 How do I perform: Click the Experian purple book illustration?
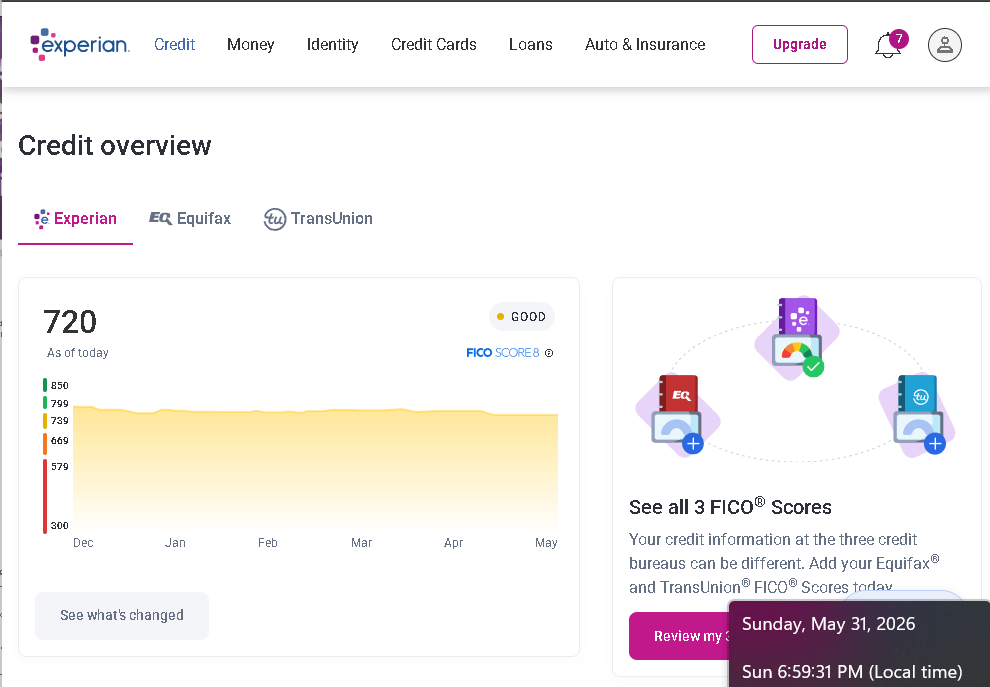point(798,338)
